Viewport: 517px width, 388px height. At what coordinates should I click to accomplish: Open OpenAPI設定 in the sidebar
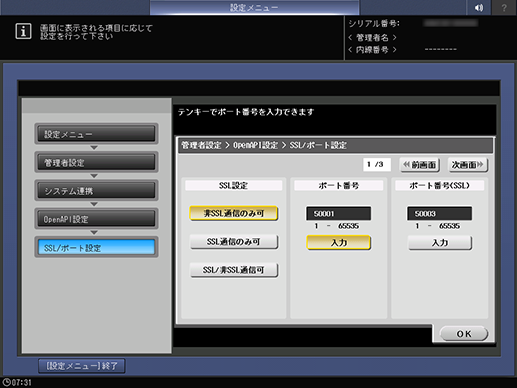point(96,219)
